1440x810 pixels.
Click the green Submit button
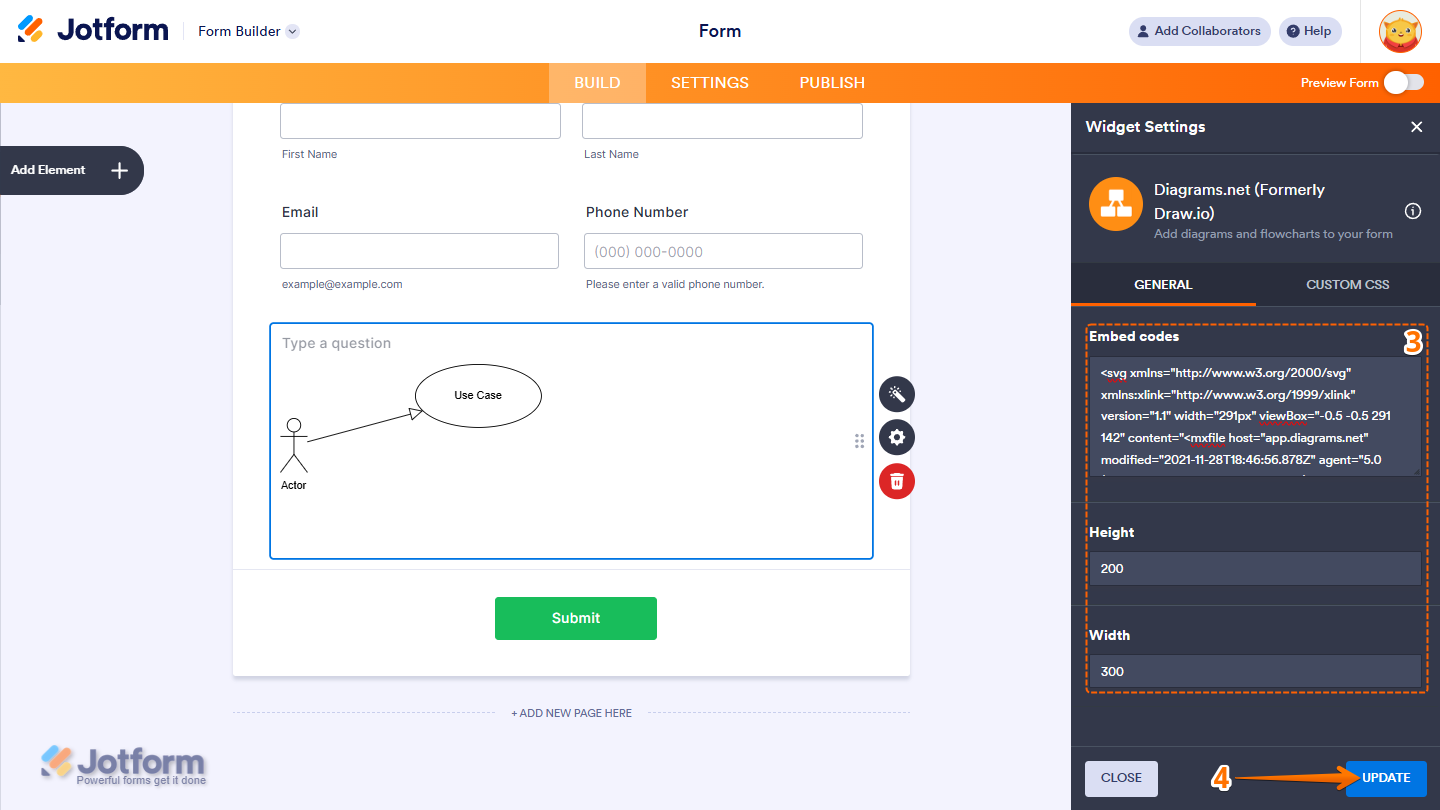coord(576,618)
